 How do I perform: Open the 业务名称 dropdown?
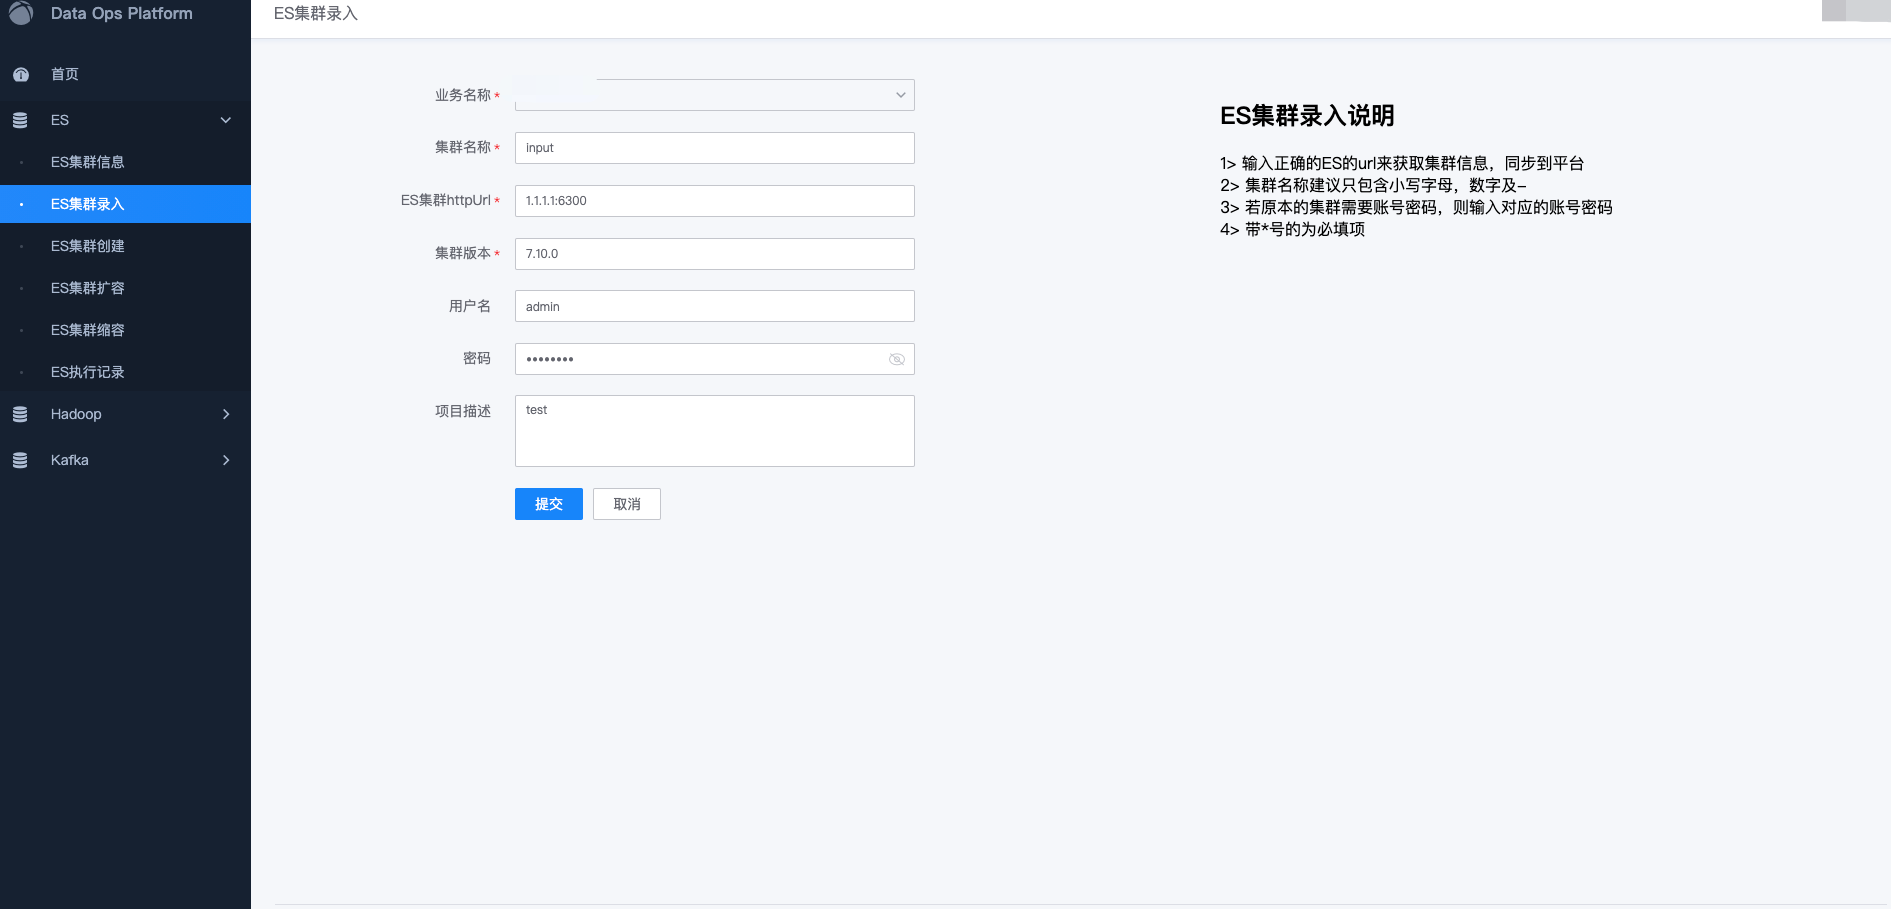[x=715, y=95]
